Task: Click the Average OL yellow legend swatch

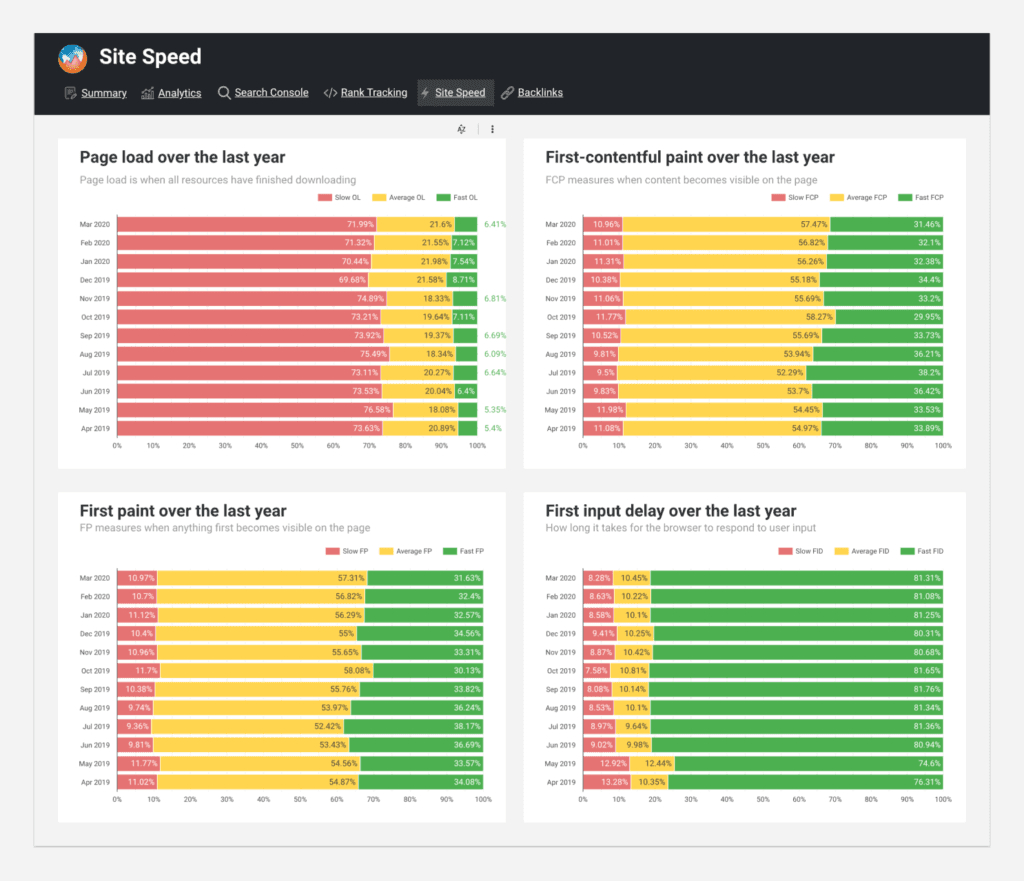Action: [x=379, y=198]
